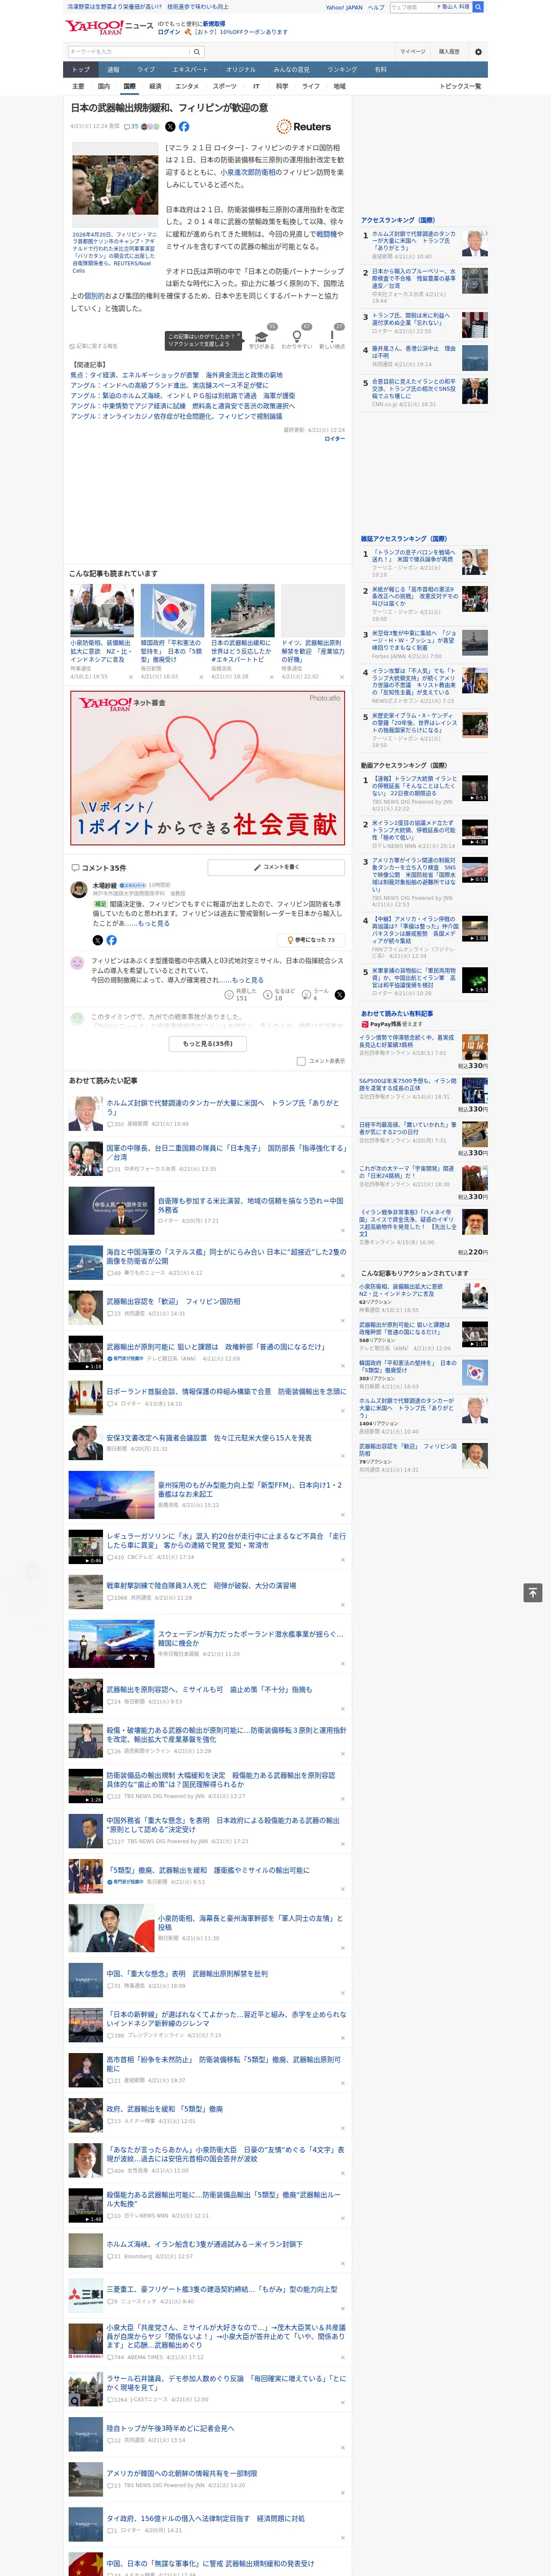The image size is (551, 2576).
Task: Report the article via 記事に関する報告
Action: [x=94, y=346]
